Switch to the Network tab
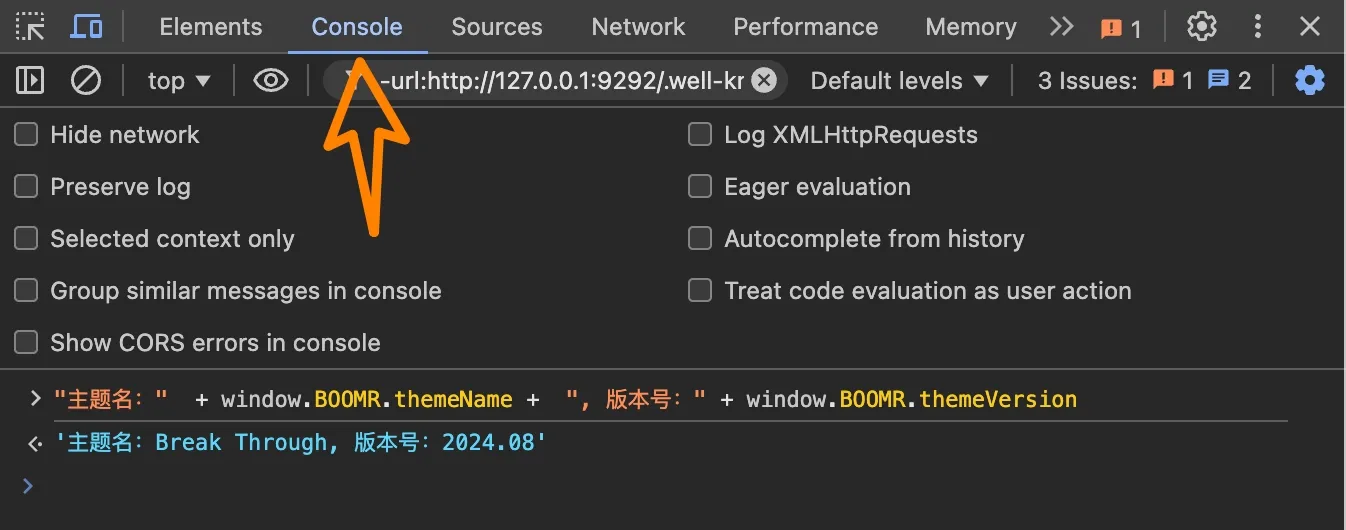1346x530 pixels. [x=638, y=27]
